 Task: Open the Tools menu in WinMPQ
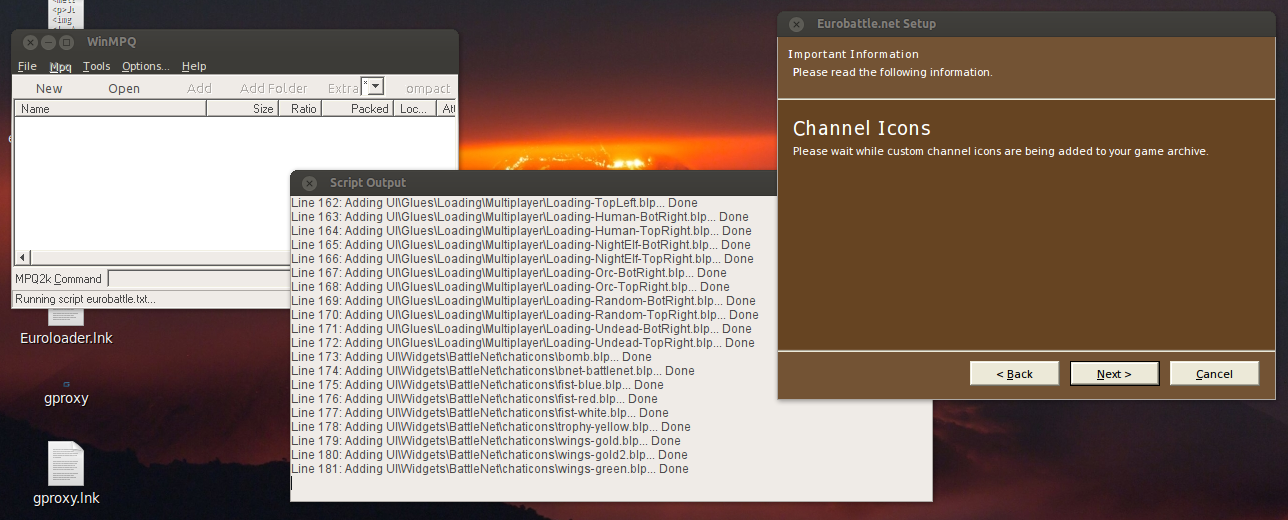(97, 66)
